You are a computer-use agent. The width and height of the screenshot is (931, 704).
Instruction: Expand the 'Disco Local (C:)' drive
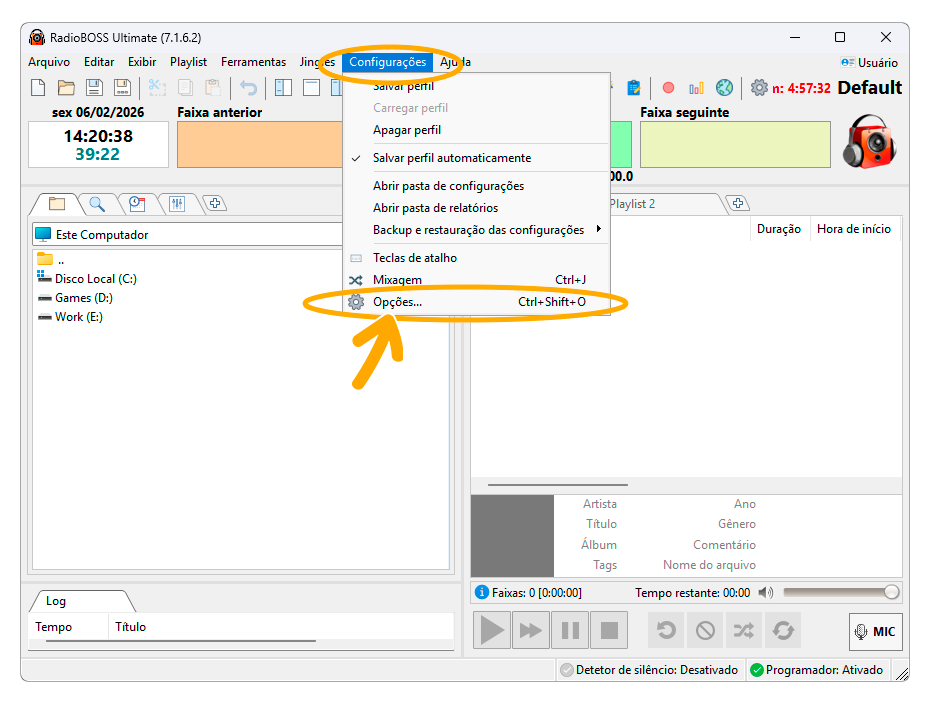pos(95,279)
